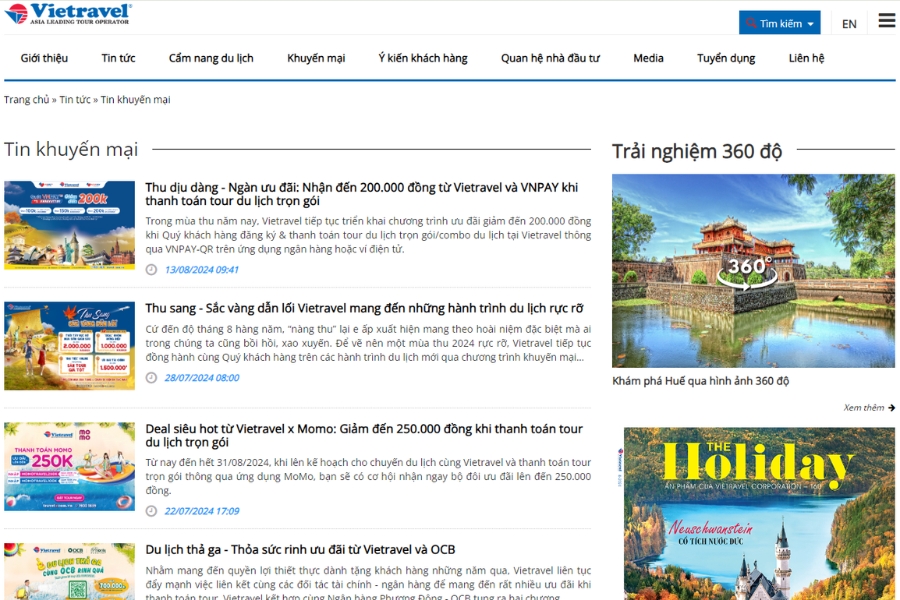The width and height of the screenshot is (900, 600).
Task: Open the VNPAY 200.000 đồng article title
Action: pyautogui.click(x=362, y=194)
